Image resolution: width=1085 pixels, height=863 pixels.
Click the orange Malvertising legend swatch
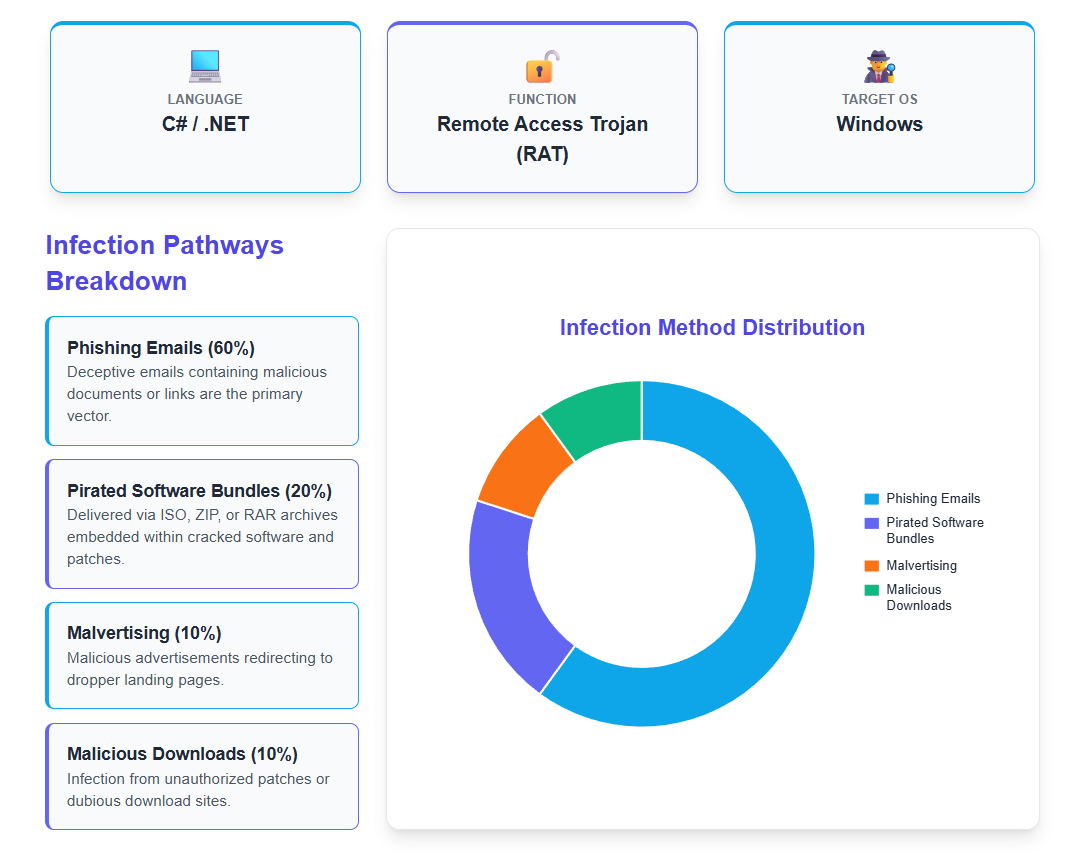pos(872,565)
